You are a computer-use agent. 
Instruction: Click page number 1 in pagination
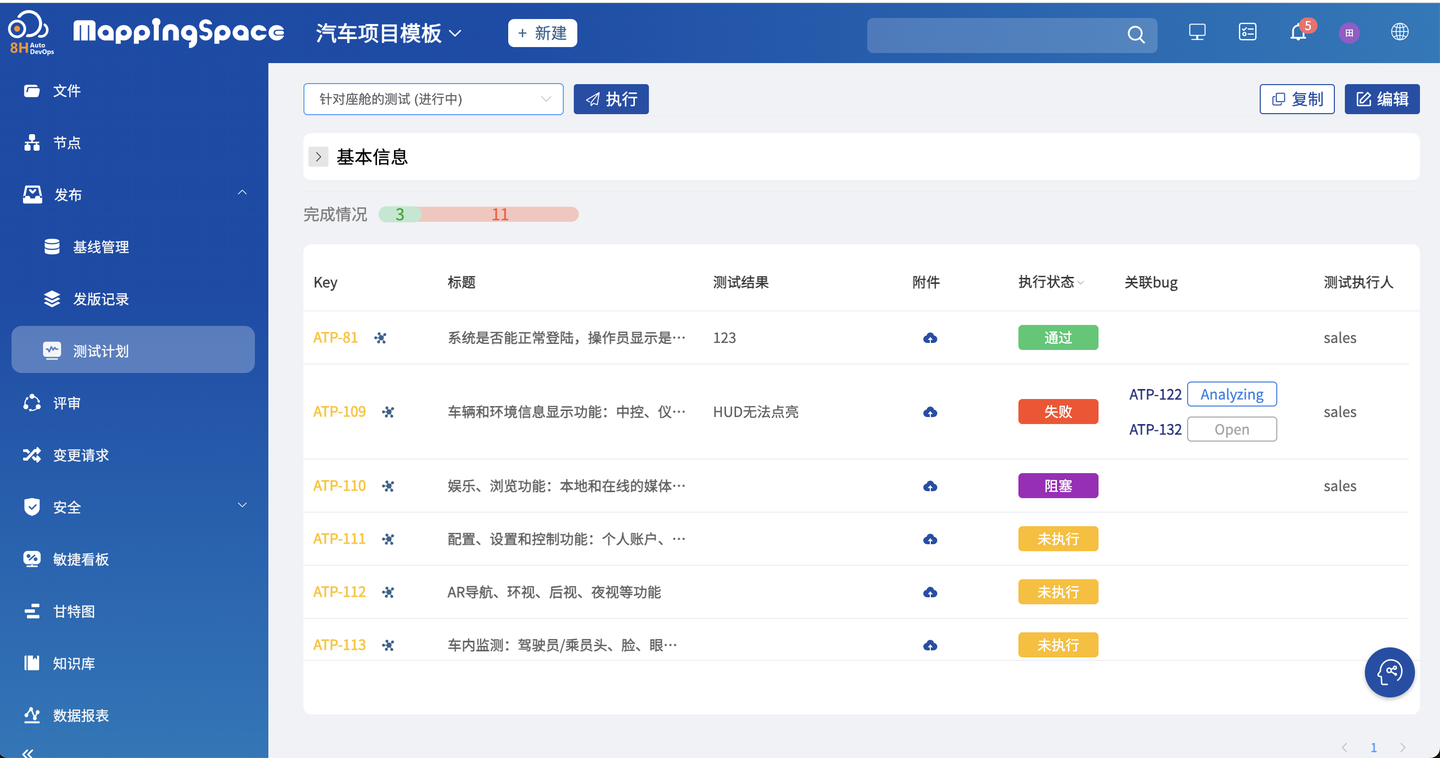[x=1374, y=748]
